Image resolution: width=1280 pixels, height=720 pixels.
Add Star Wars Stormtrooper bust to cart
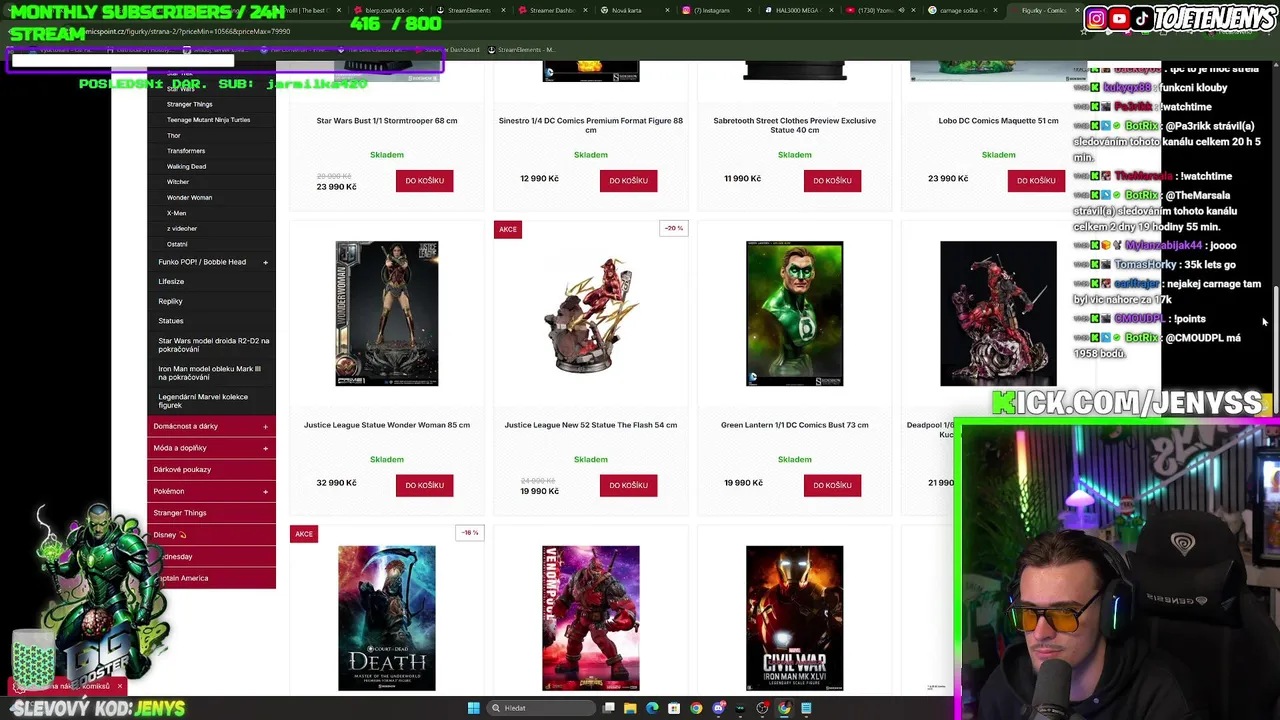click(x=424, y=181)
